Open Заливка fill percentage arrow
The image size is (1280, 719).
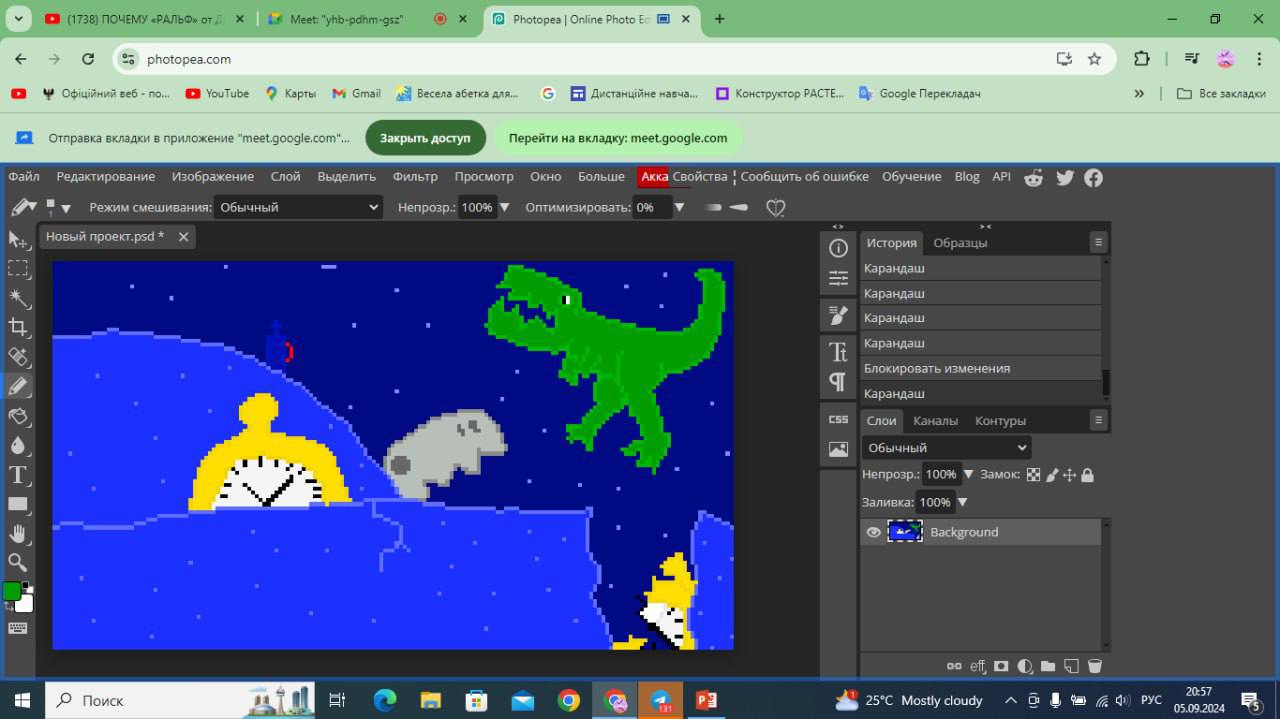point(963,502)
